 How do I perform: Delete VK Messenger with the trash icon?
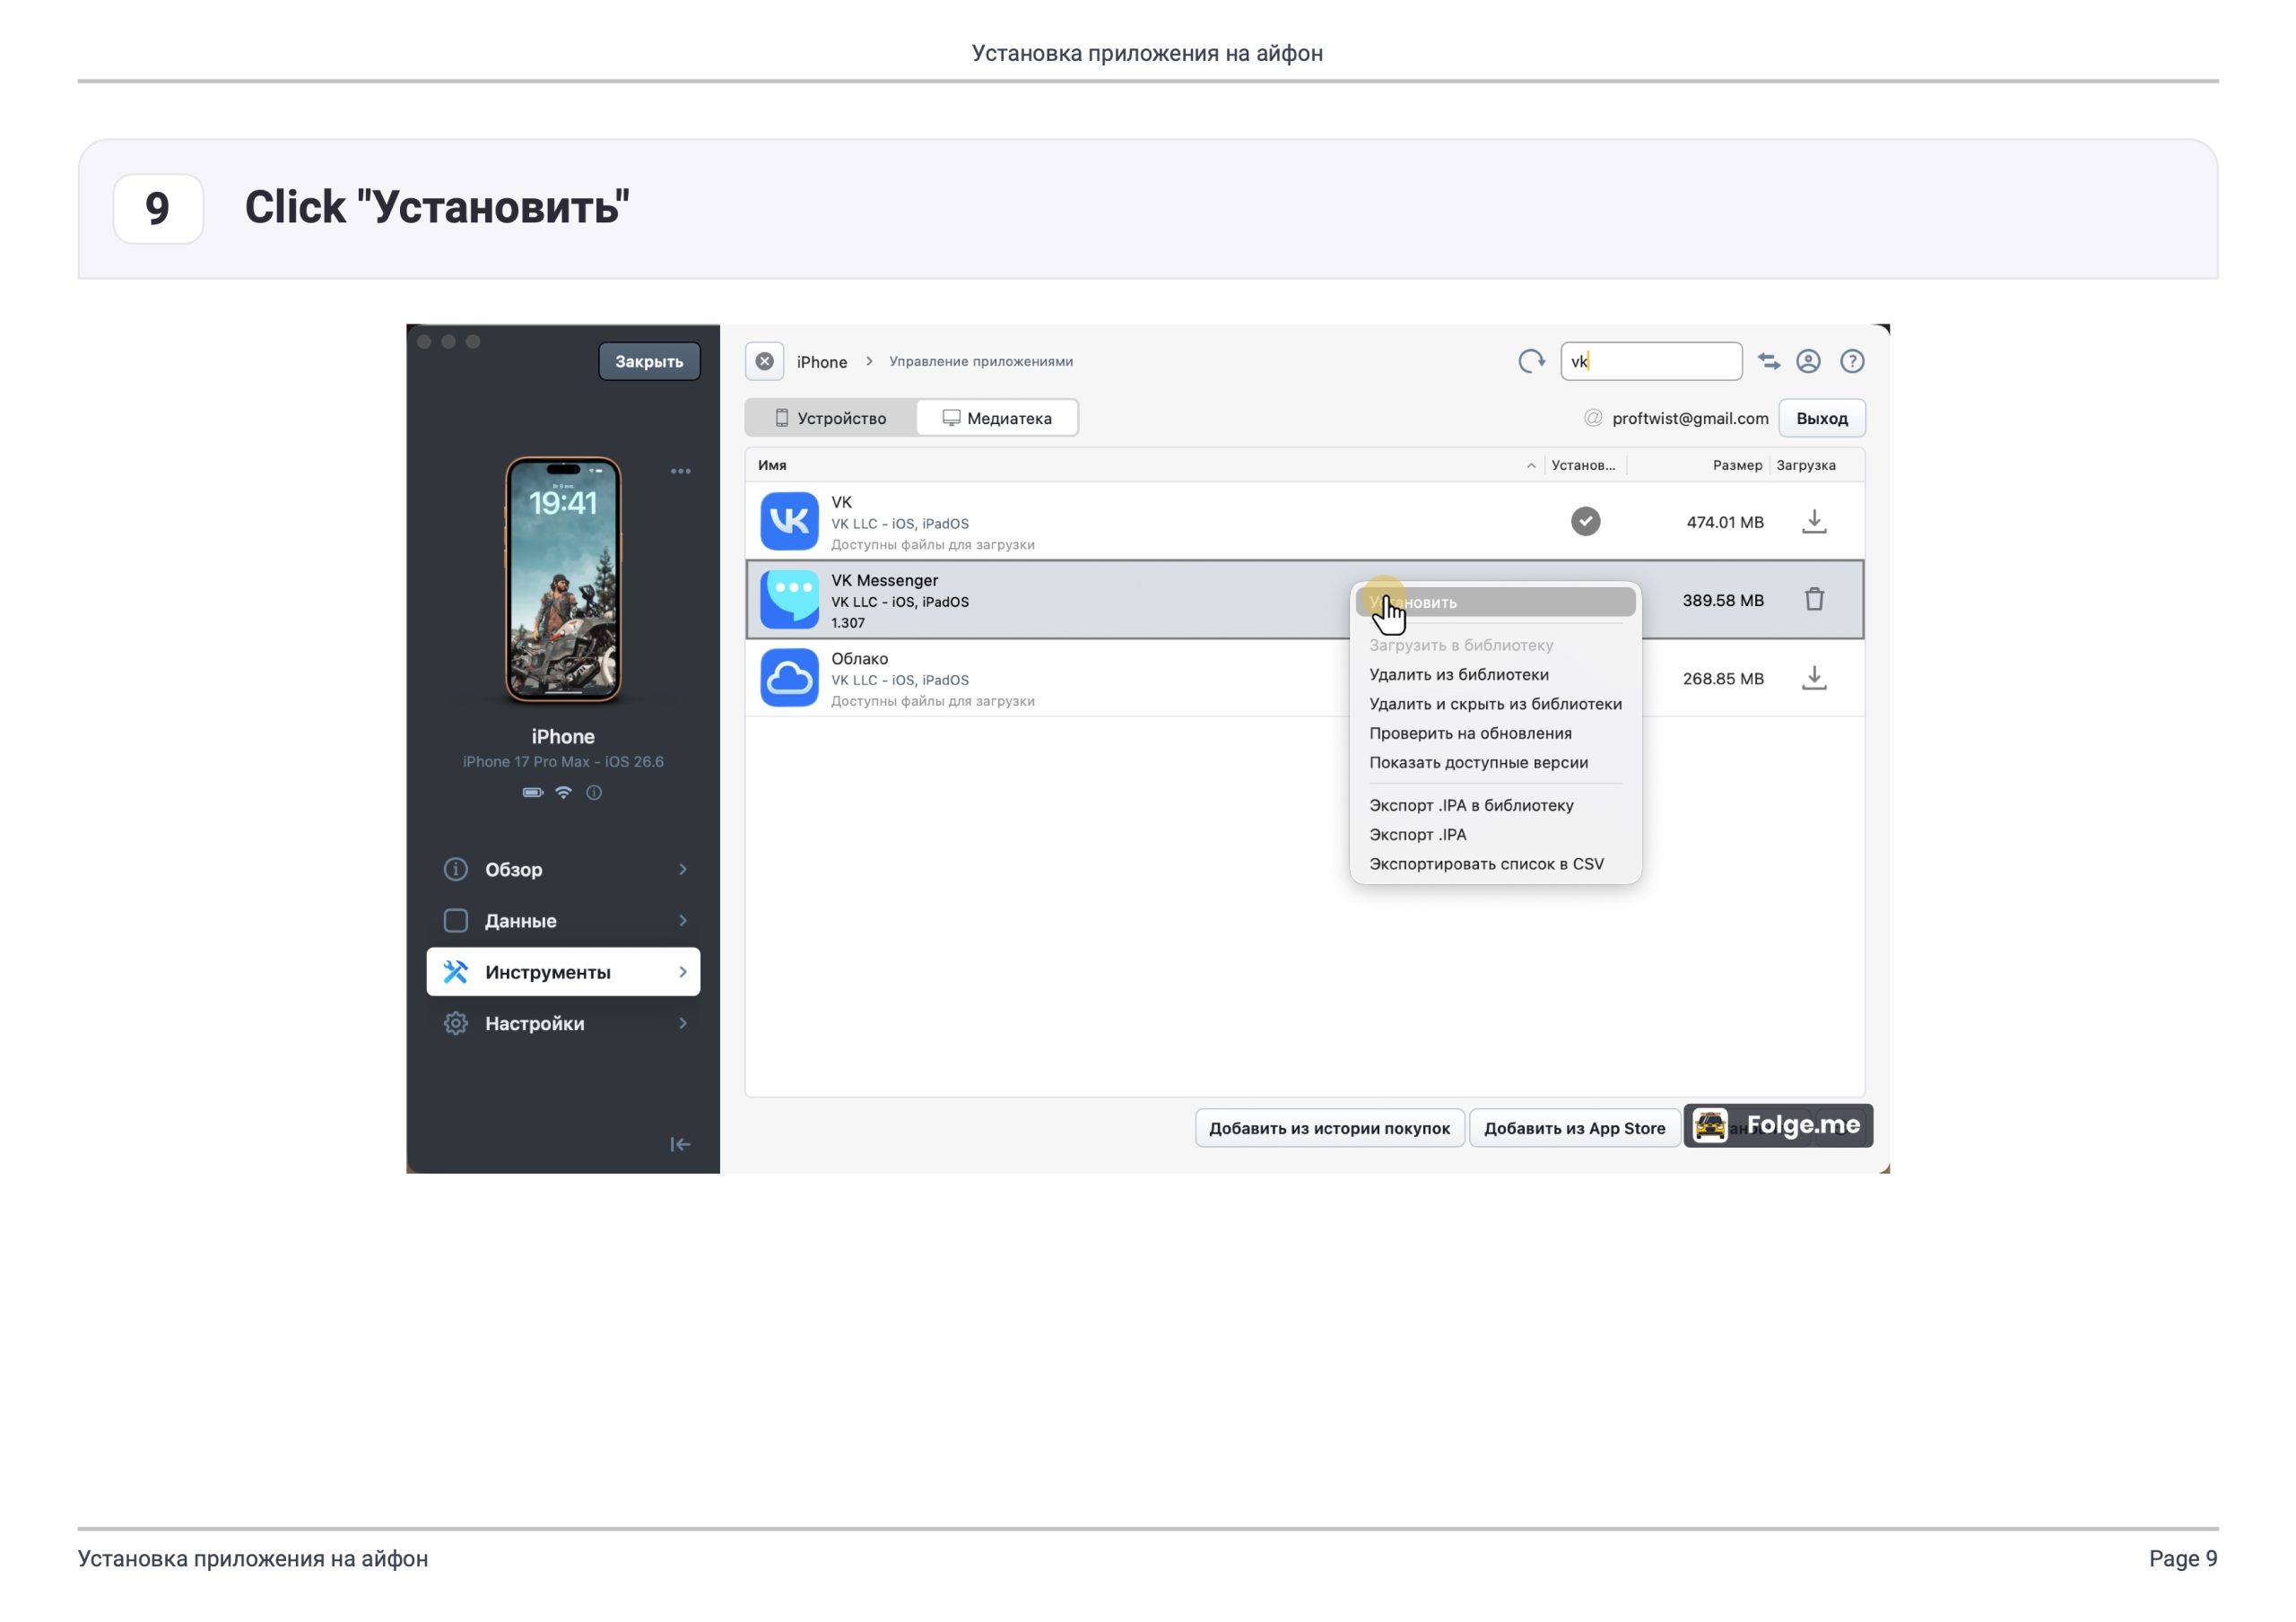1814,599
